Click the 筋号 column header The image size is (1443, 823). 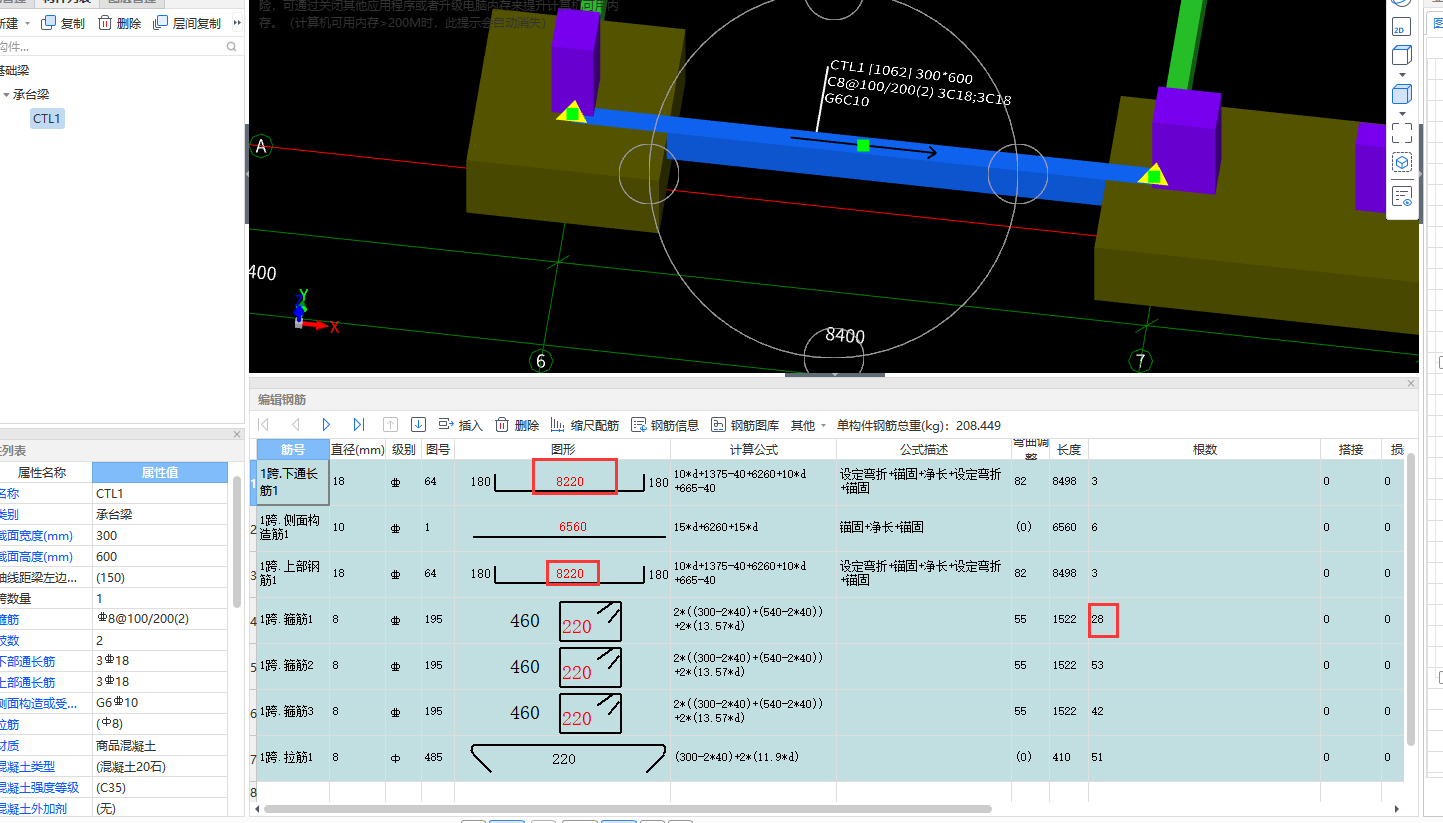pyautogui.click(x=293, y=450)
